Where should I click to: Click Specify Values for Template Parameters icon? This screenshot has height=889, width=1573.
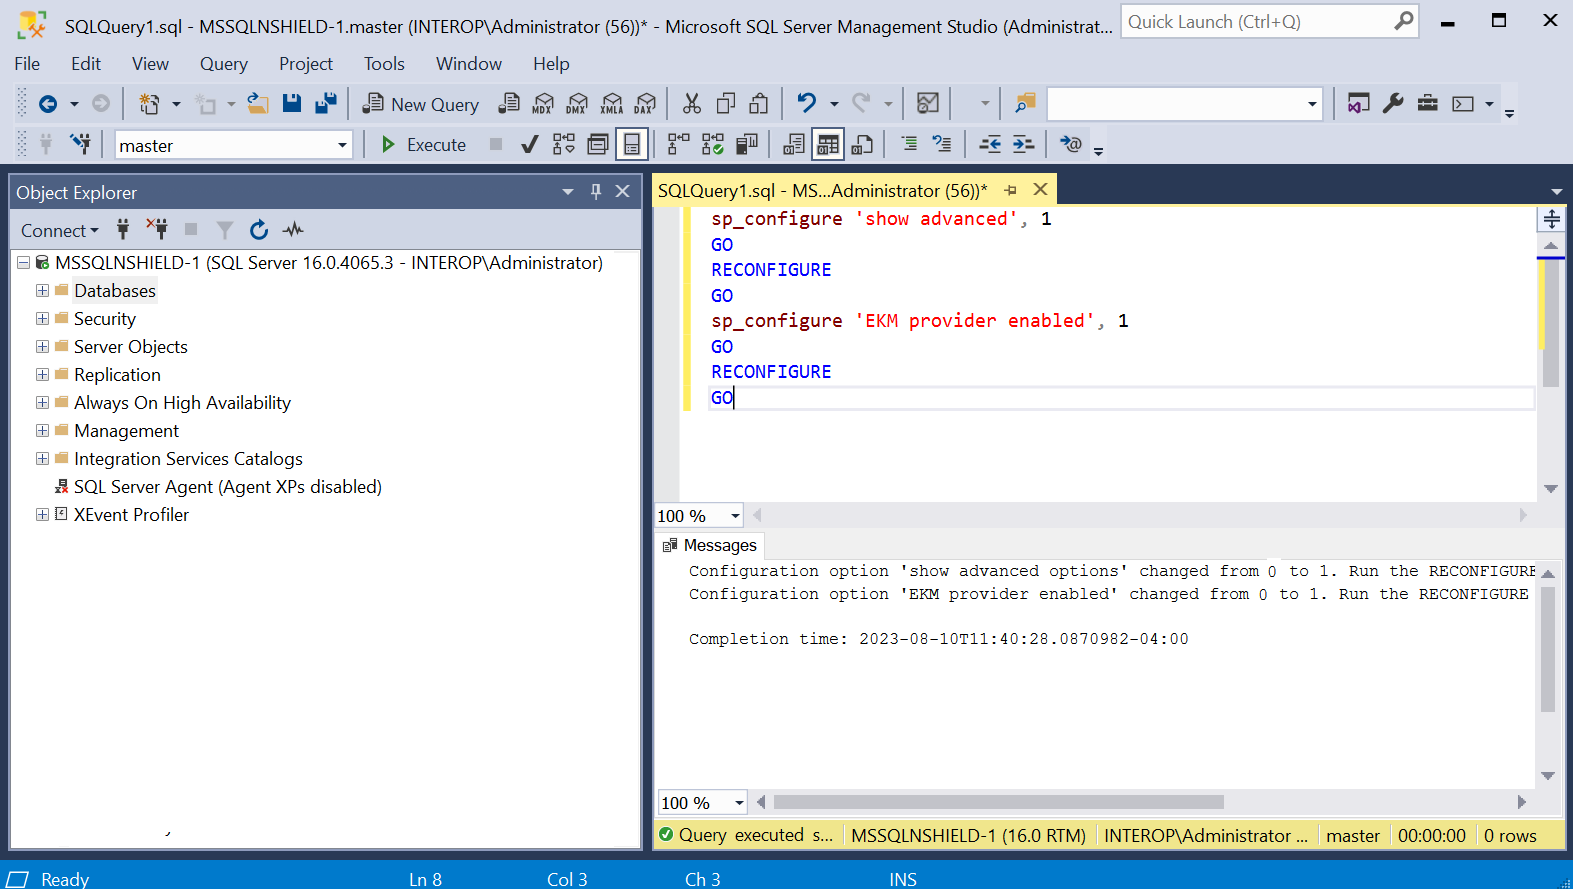point(1070,144)
